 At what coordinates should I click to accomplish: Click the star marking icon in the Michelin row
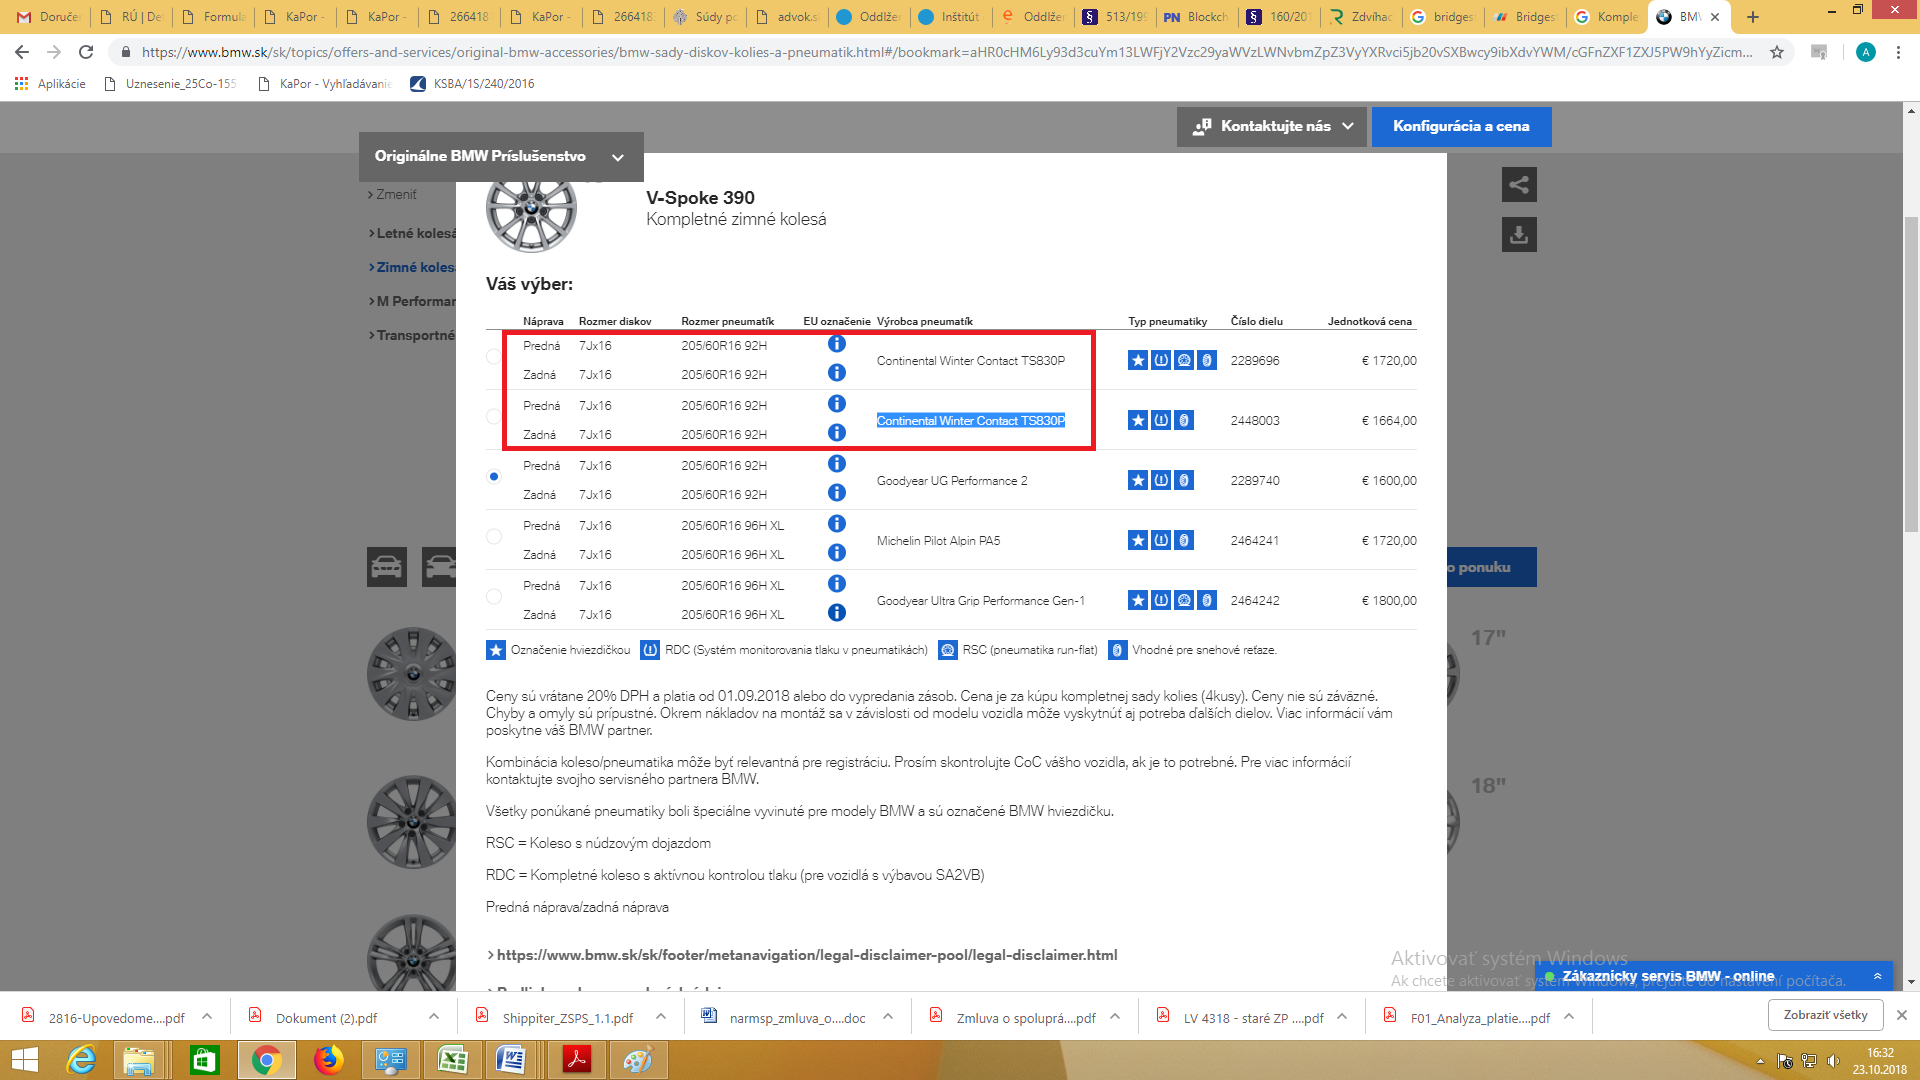coord(1138,540)
